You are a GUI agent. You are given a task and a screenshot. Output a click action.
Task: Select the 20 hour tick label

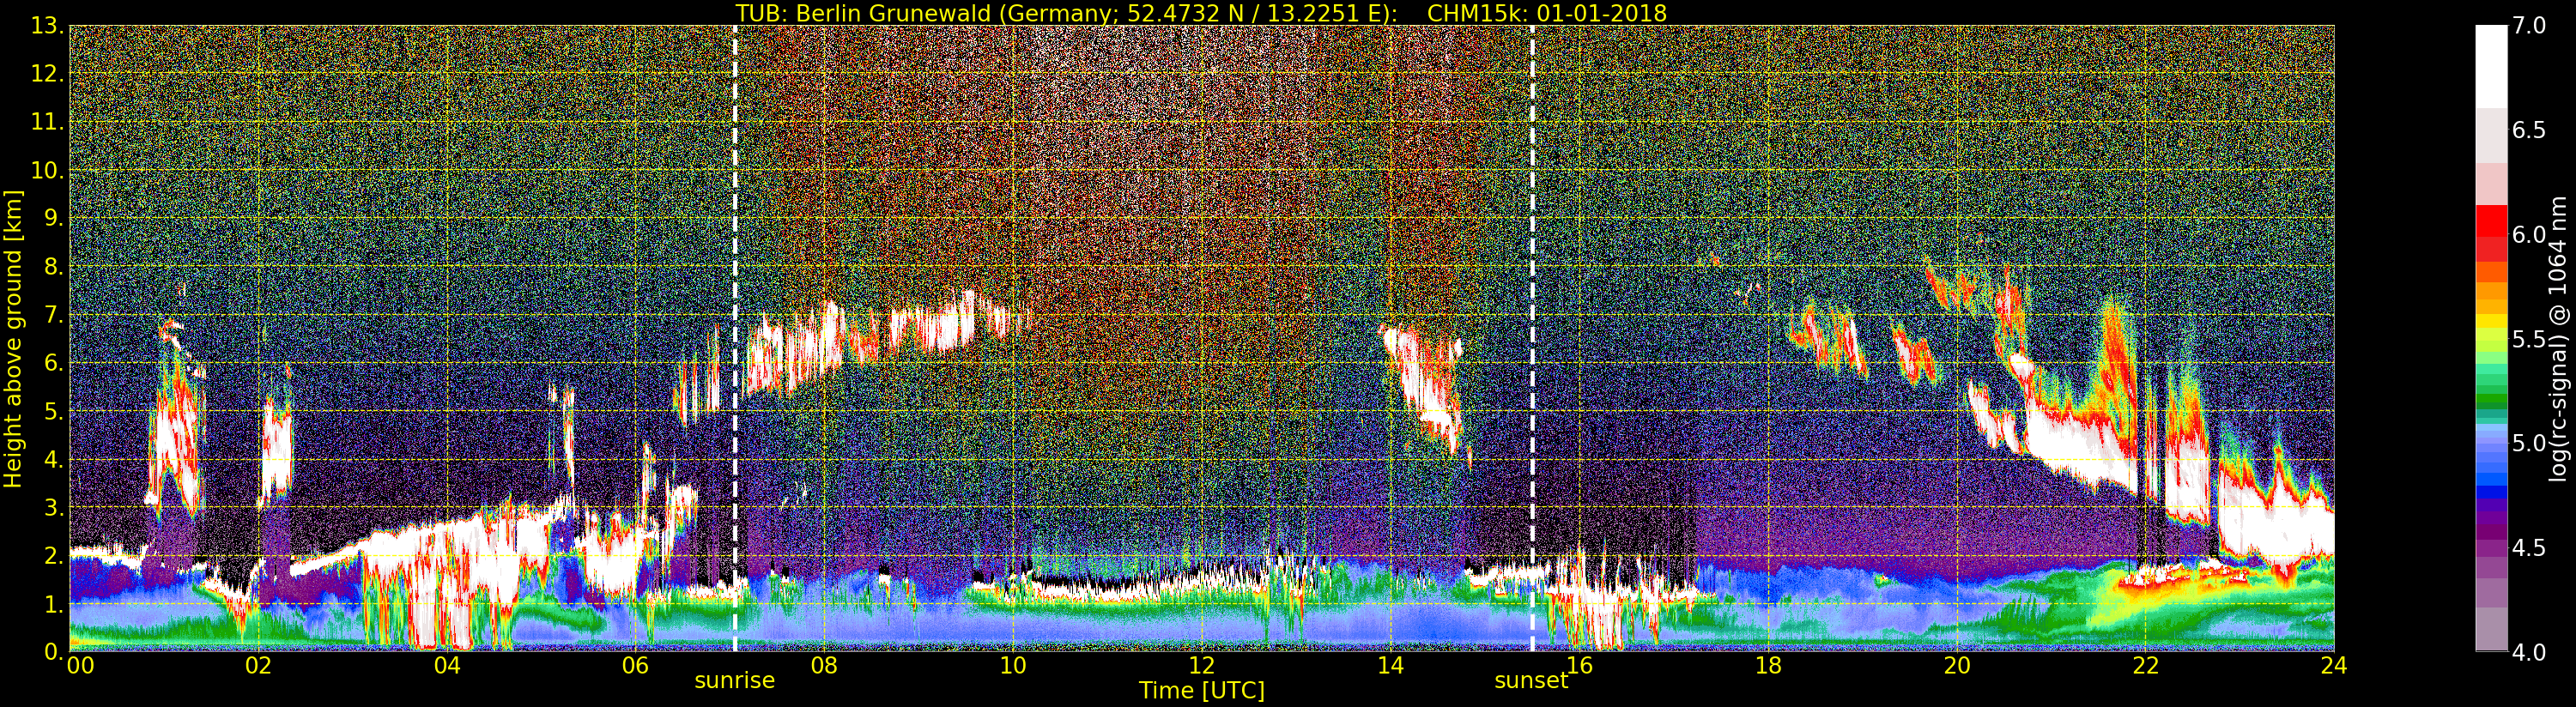1956,665
